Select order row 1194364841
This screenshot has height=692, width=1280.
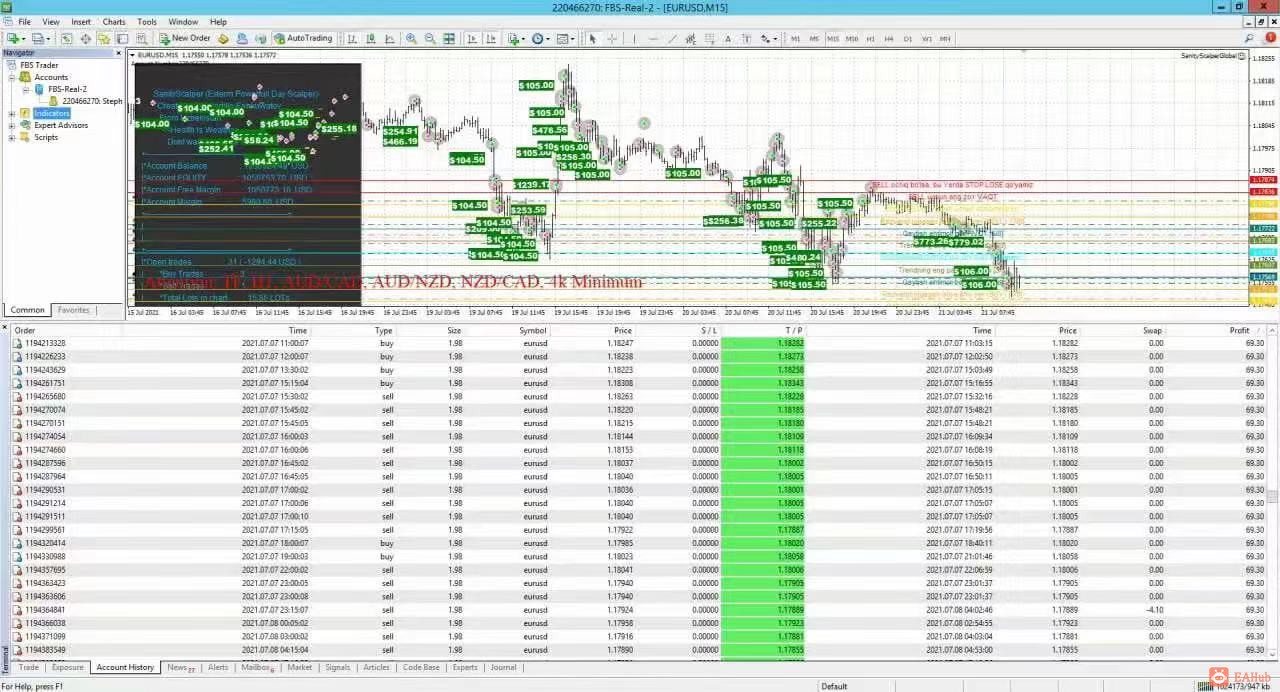(639, 610)
